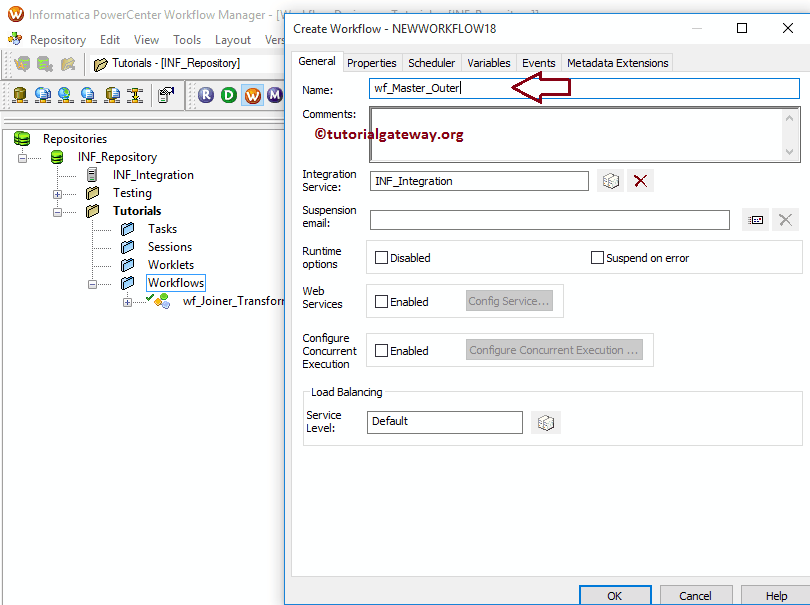This screenshot has height=605, width=810.
Task: Collapse the INF_Repository tree node
Action: point(22,158)
